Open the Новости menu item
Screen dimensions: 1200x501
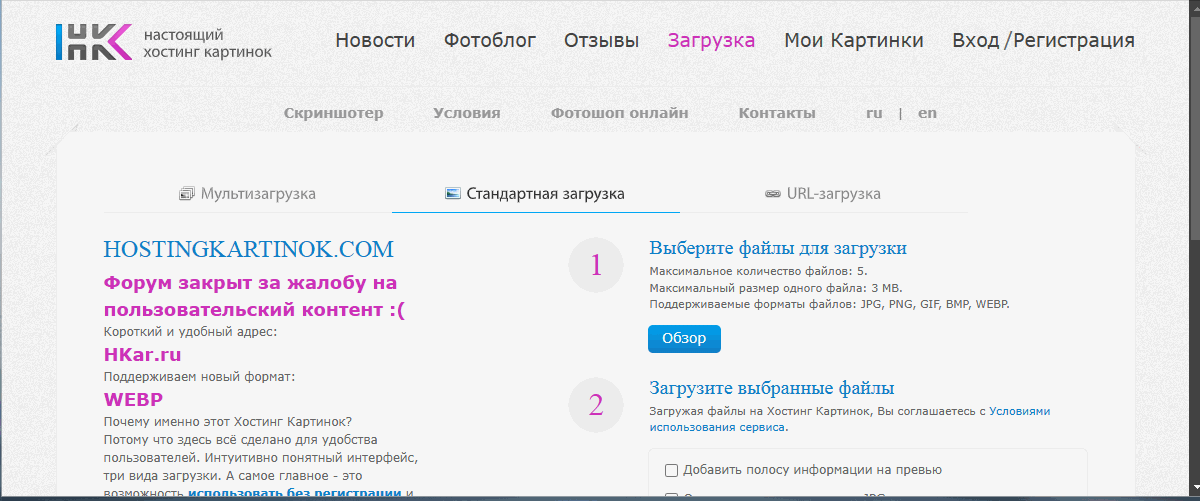375,41
